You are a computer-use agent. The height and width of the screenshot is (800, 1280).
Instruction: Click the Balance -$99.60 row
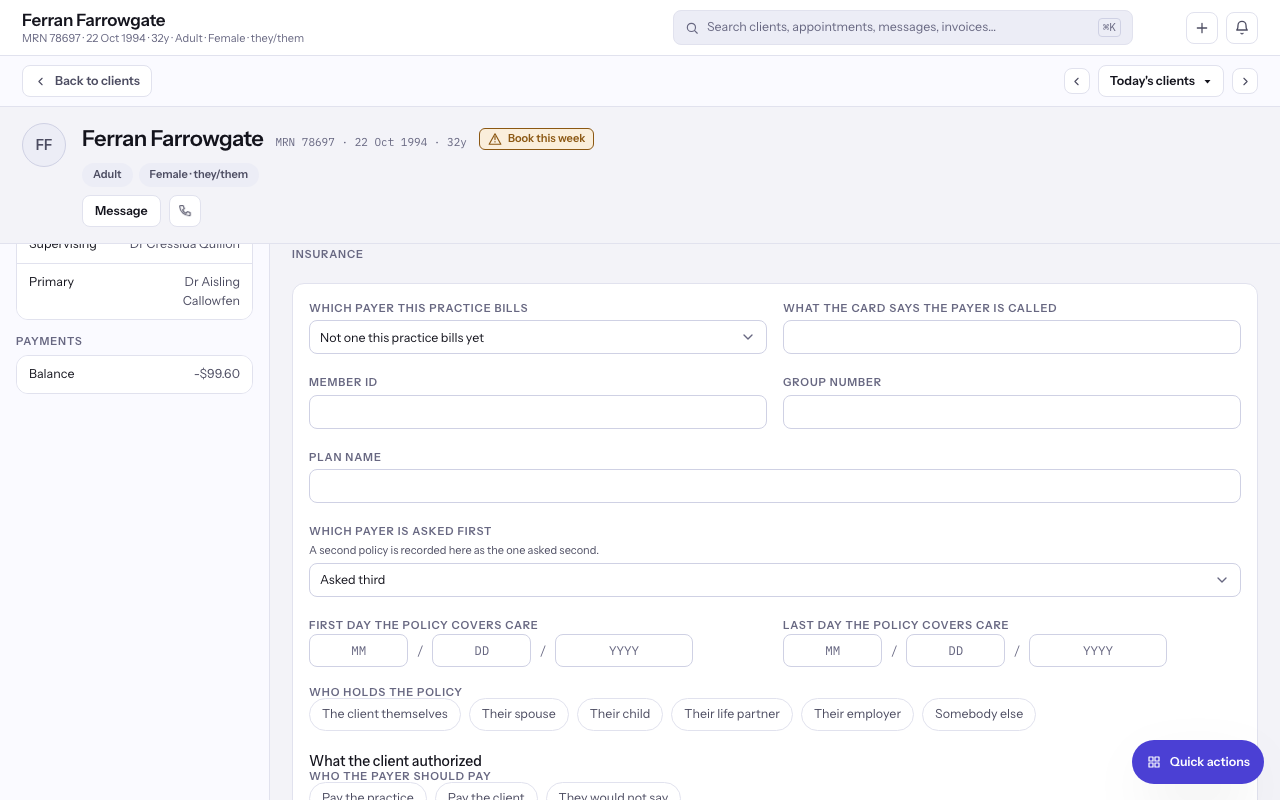134,374
